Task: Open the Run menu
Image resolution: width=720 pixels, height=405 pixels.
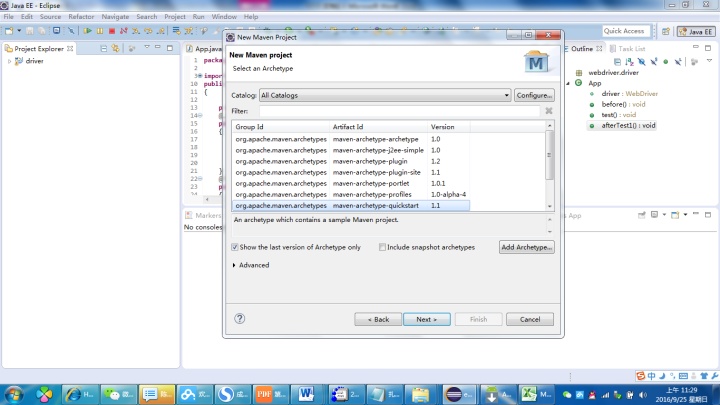Action: pyautogui.click(x=198, y=17)
